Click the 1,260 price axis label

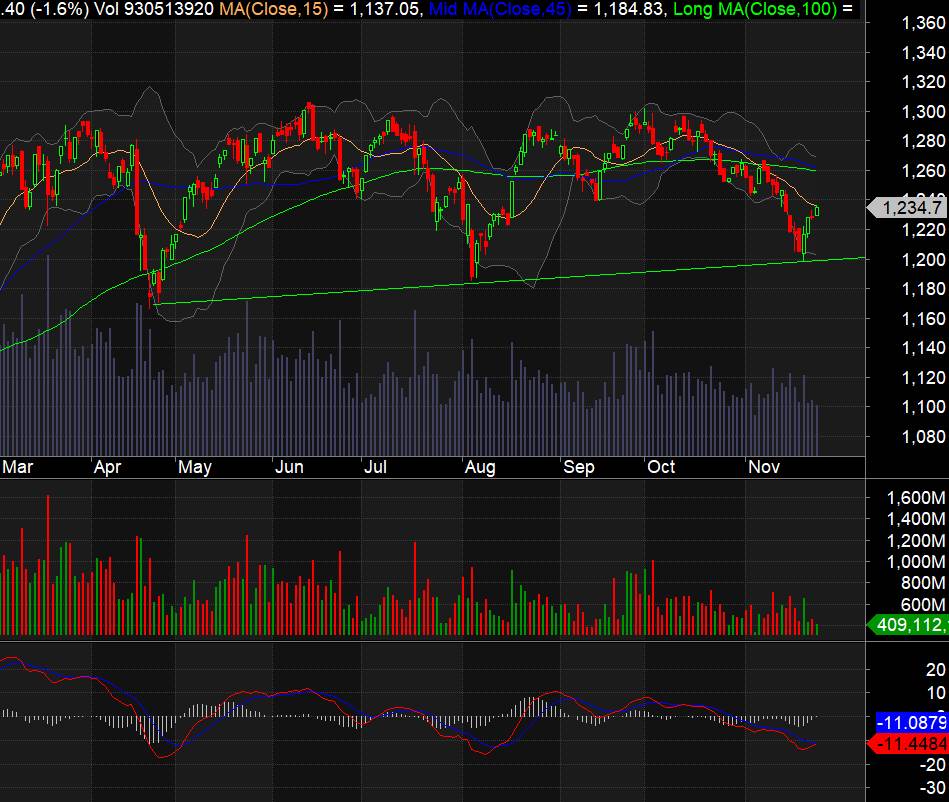pos(923,171)
